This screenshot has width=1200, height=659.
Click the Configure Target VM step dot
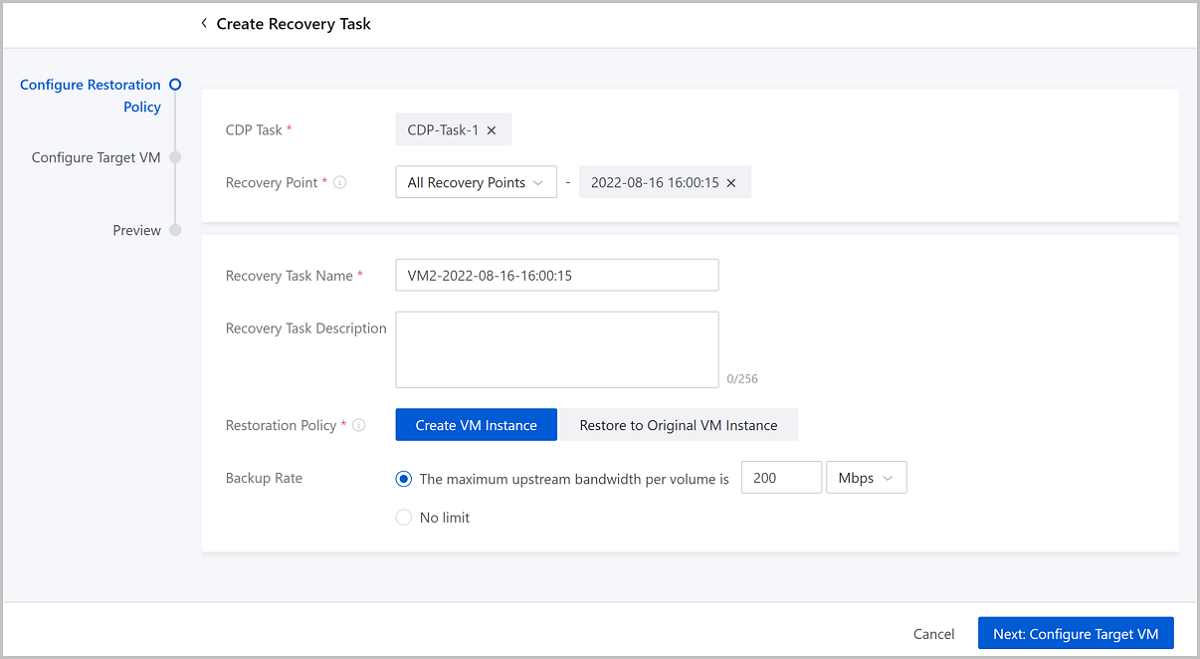click(175, 157)
